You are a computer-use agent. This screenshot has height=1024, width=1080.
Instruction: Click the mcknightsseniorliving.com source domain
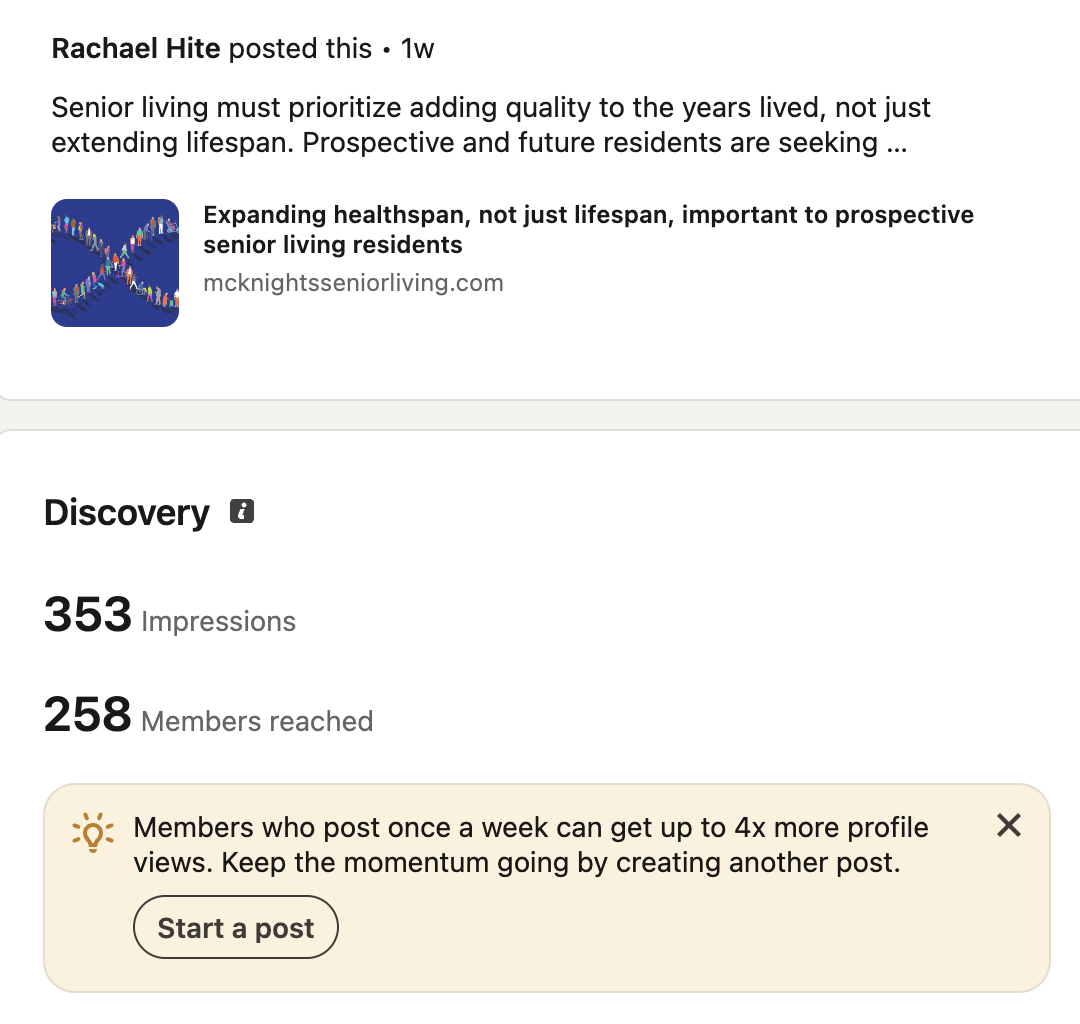pos(353,283)
